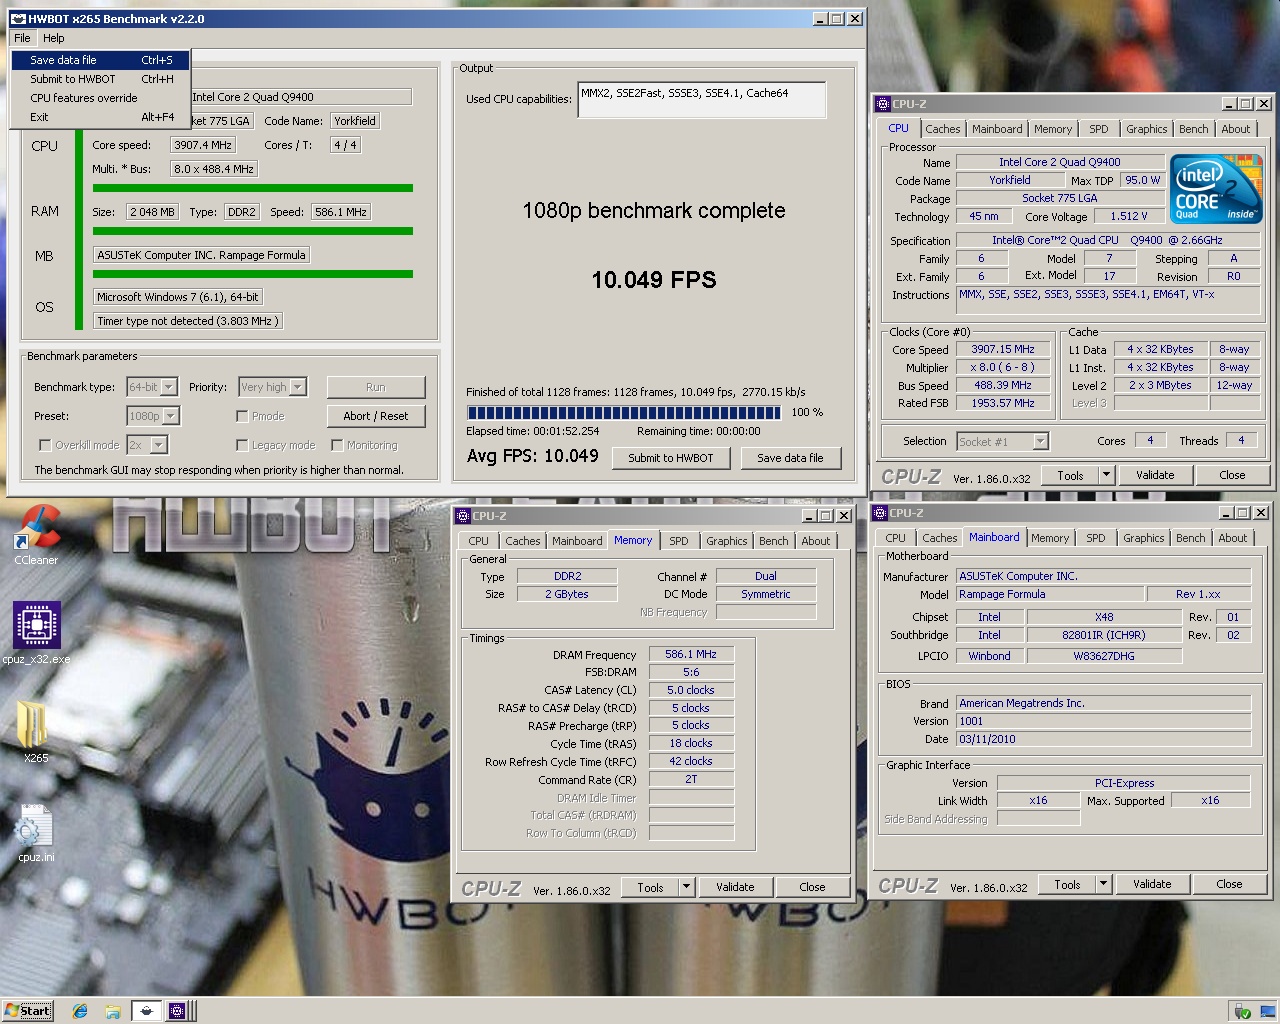The width and height of the screenshot is (1280, 1024).
Task: Click safely remove hardware tray icon
Action: (x=1242, y=1011)
